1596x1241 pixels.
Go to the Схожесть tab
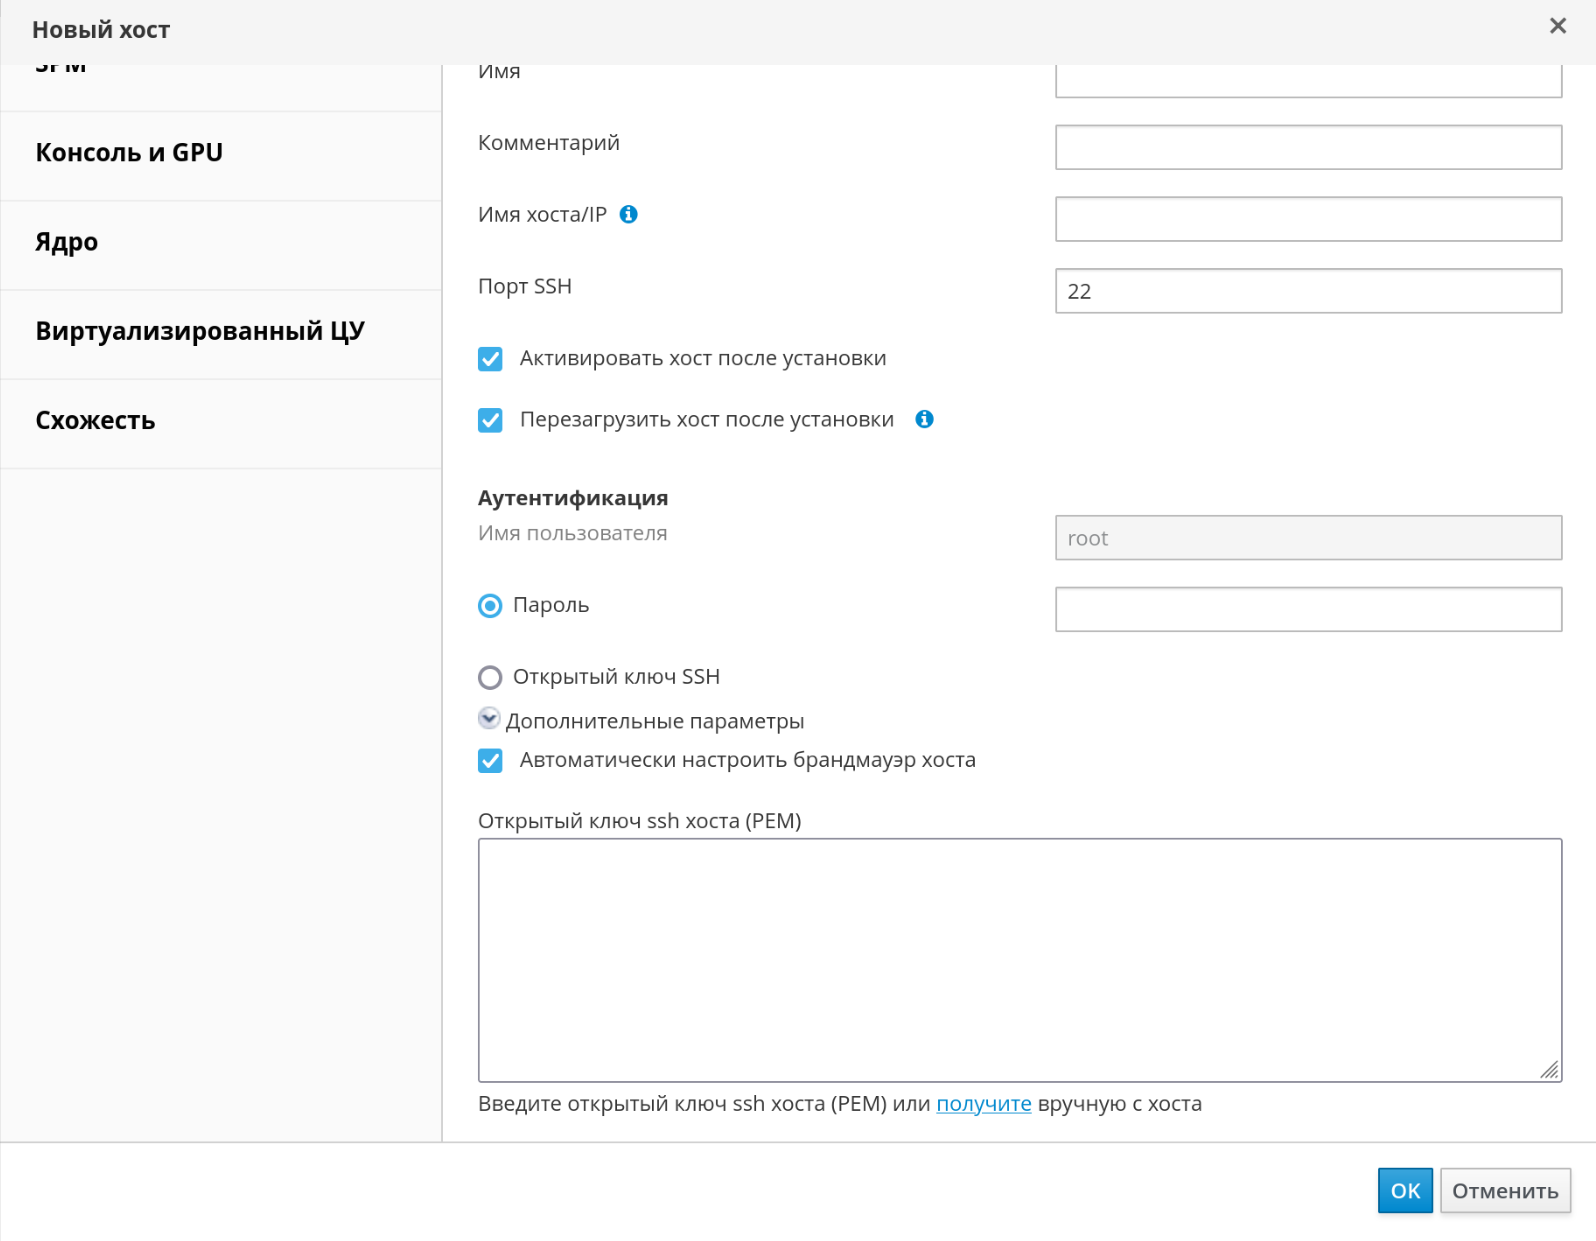coord(95,421)
